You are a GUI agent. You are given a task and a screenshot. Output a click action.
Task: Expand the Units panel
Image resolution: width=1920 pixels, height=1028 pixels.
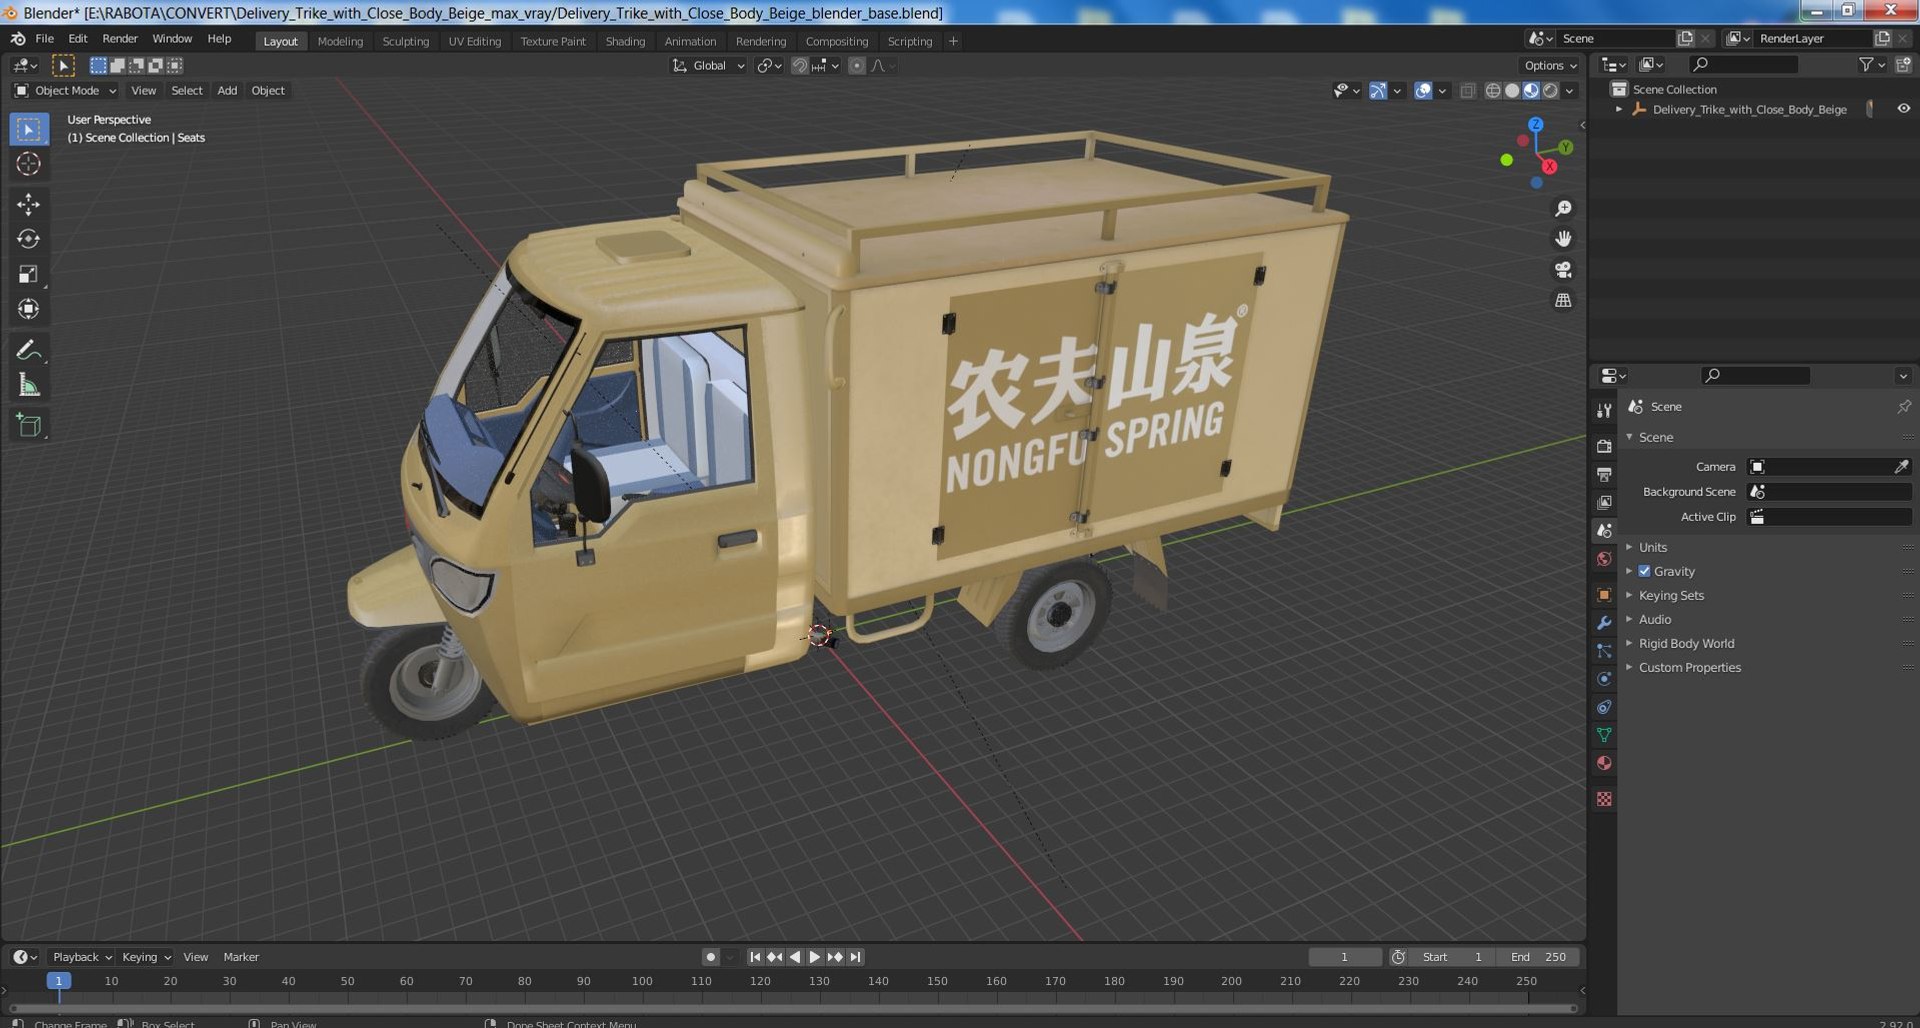[x=1653, y=547]
